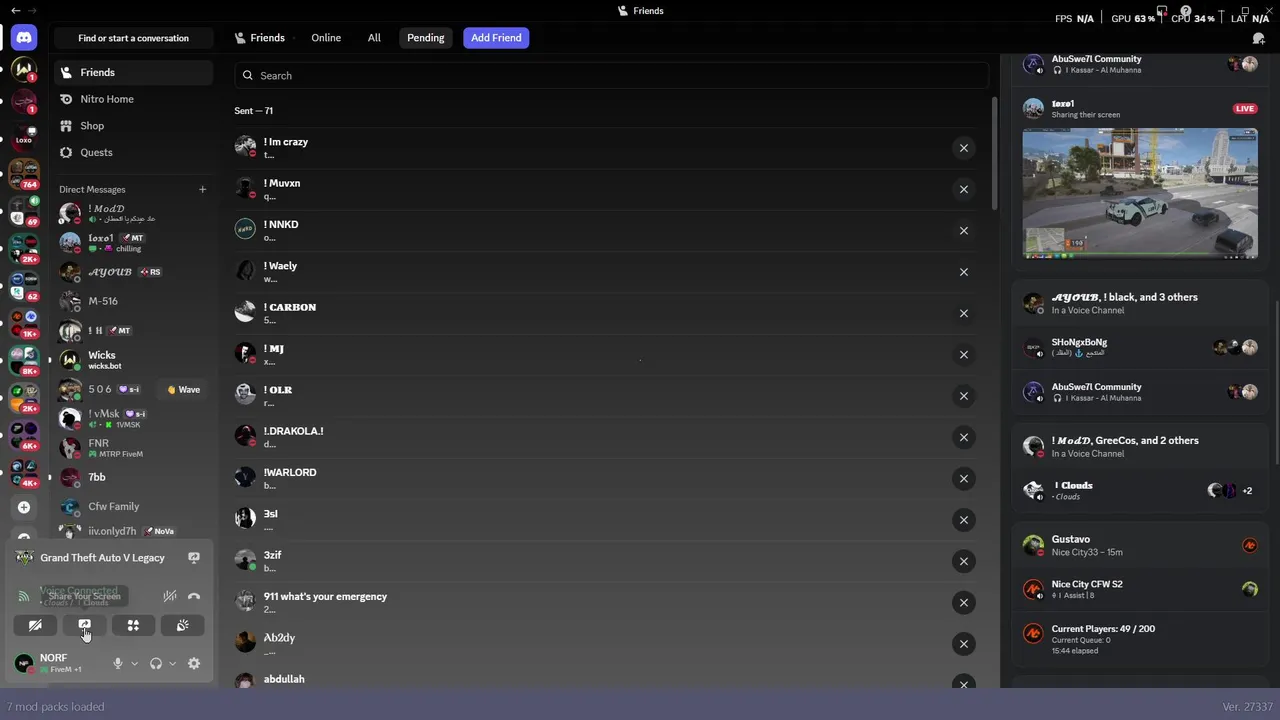Open Cfw Family group DM
Viewport: 1280px width, 720px height.
tap(133, 506)
